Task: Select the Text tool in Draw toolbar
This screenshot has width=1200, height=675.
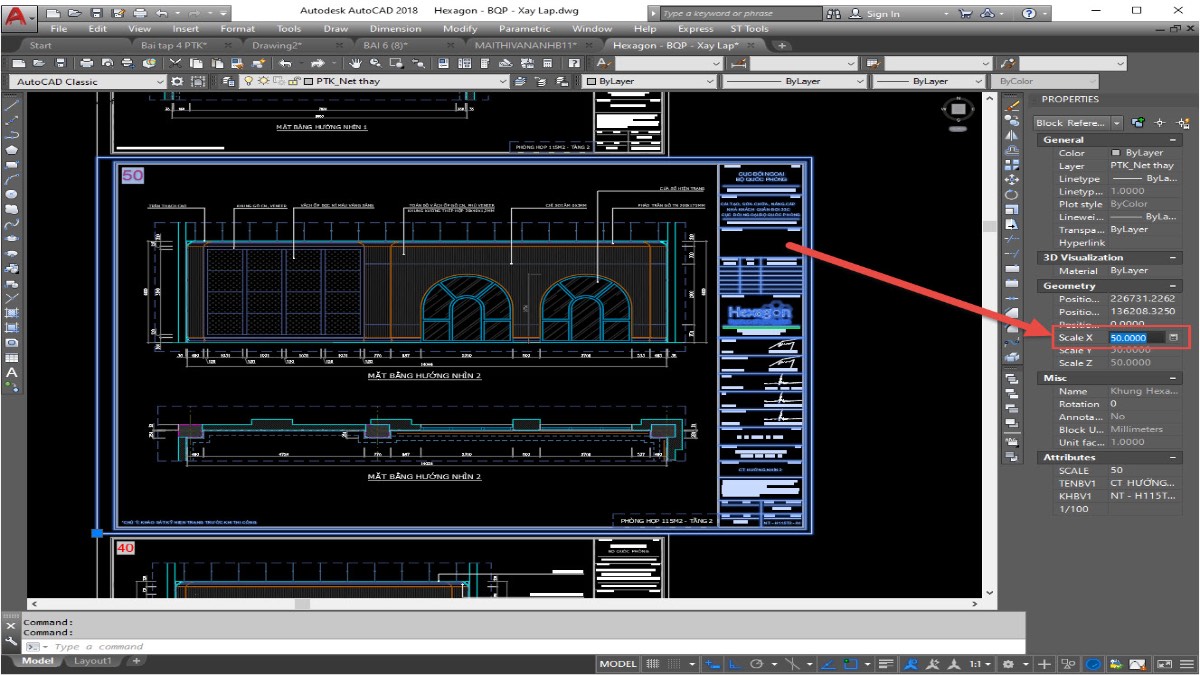Action: 12,372
